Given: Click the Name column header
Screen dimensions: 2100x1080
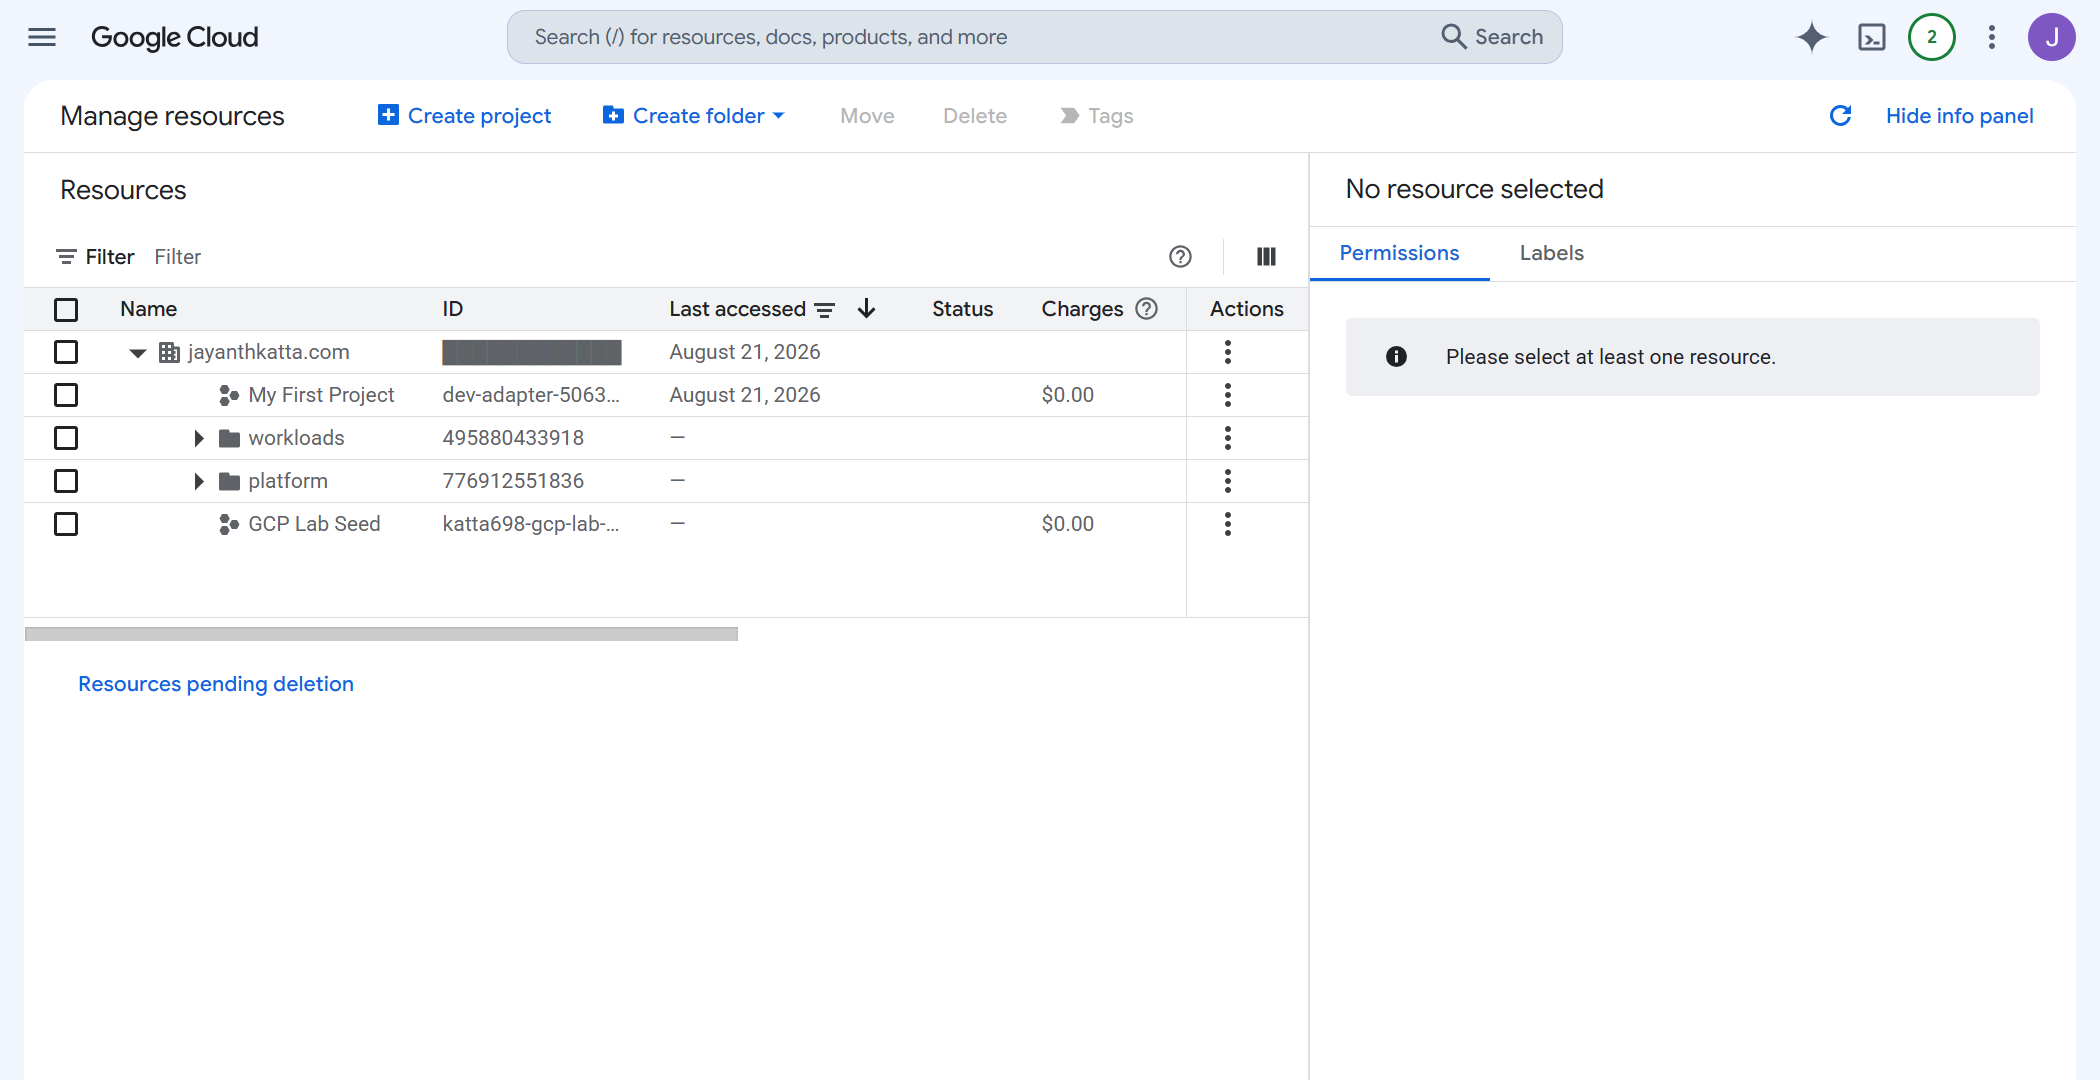Looking at the screenshot, I should tap(148, 309).
